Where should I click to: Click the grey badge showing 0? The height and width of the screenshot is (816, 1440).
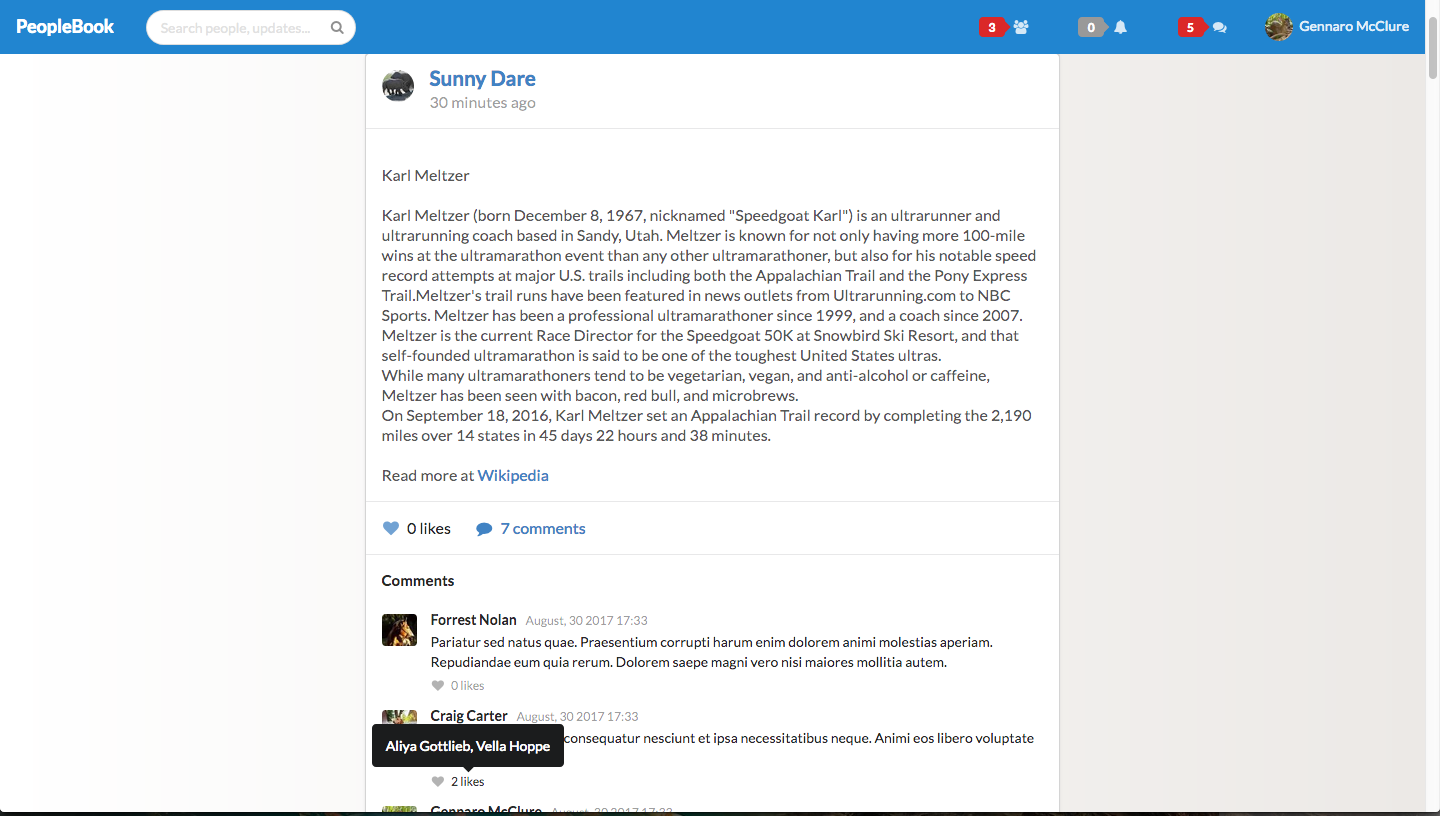[x=1092, y=28]
